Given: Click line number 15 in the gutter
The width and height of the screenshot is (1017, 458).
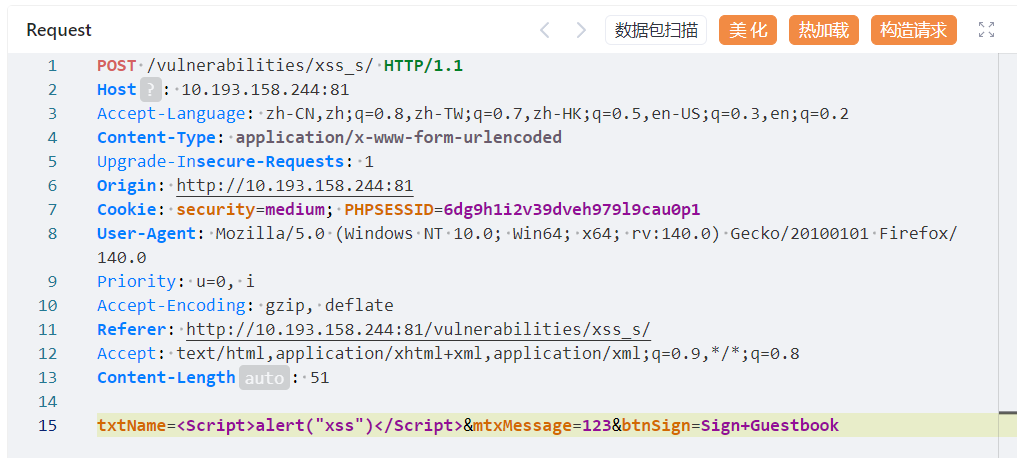Looking at the screenshot, I should pyautogui.click(x=49, y=426).
